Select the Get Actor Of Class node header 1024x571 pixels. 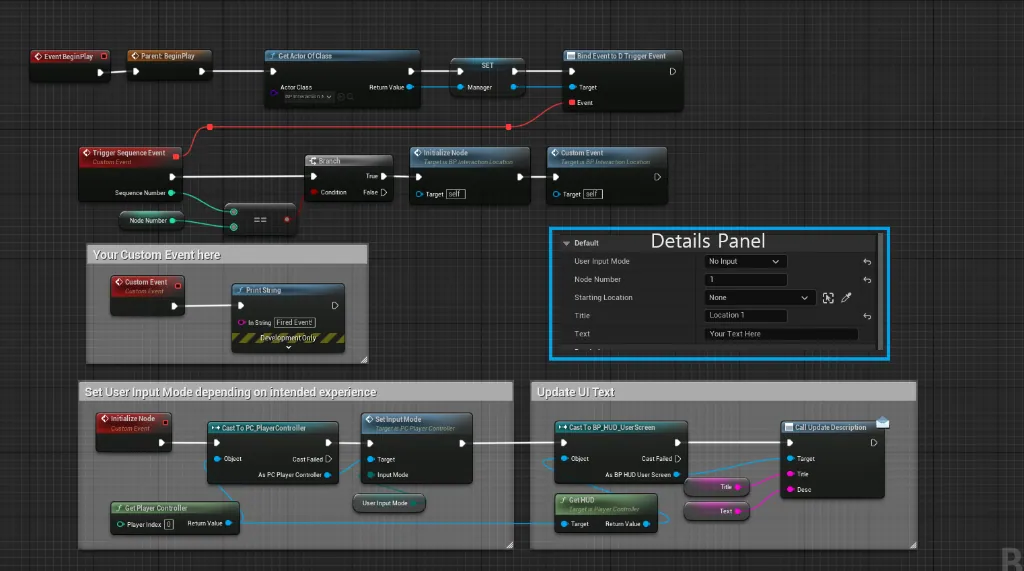tap(342, 56)
